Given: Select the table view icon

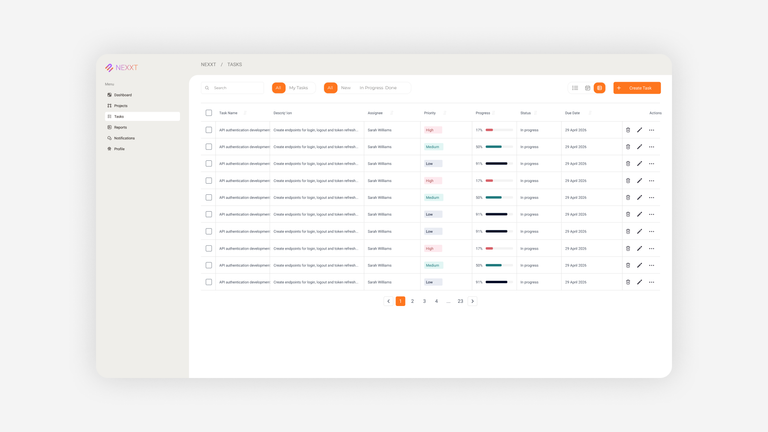Looking at the screenshot, I should (x=600, y=88).
